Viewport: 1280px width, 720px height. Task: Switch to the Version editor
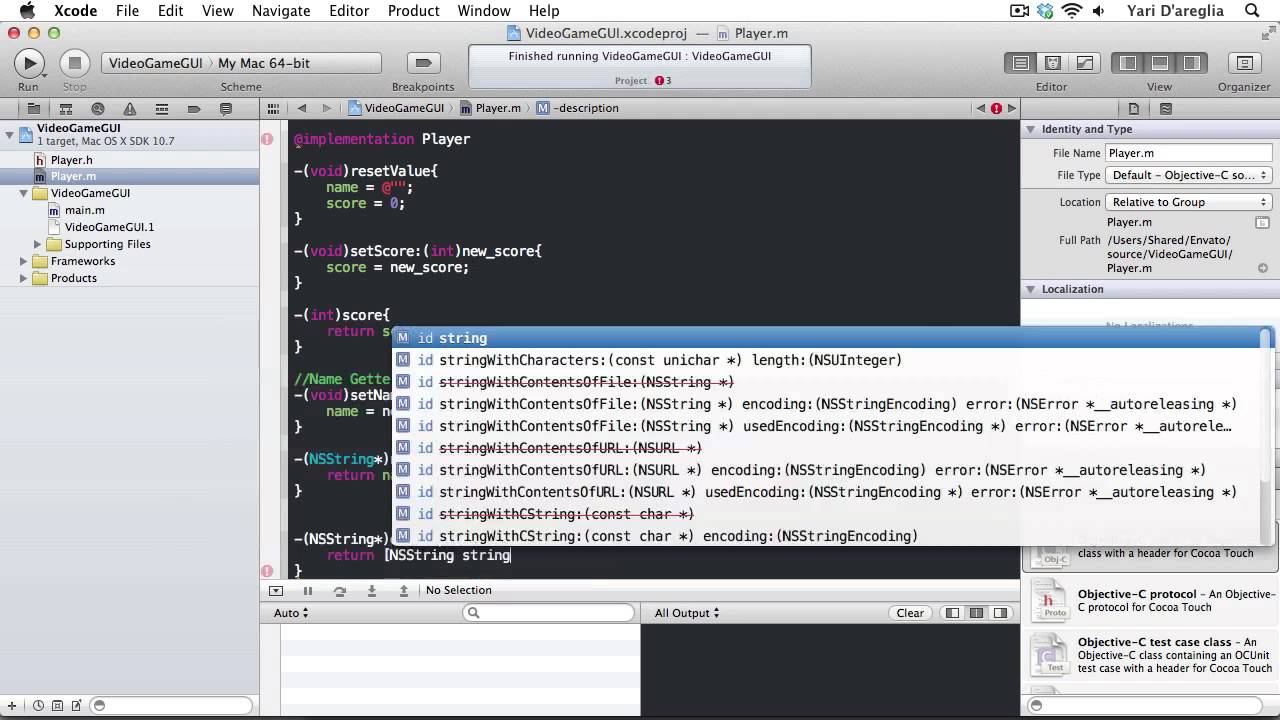point(1085,63)
